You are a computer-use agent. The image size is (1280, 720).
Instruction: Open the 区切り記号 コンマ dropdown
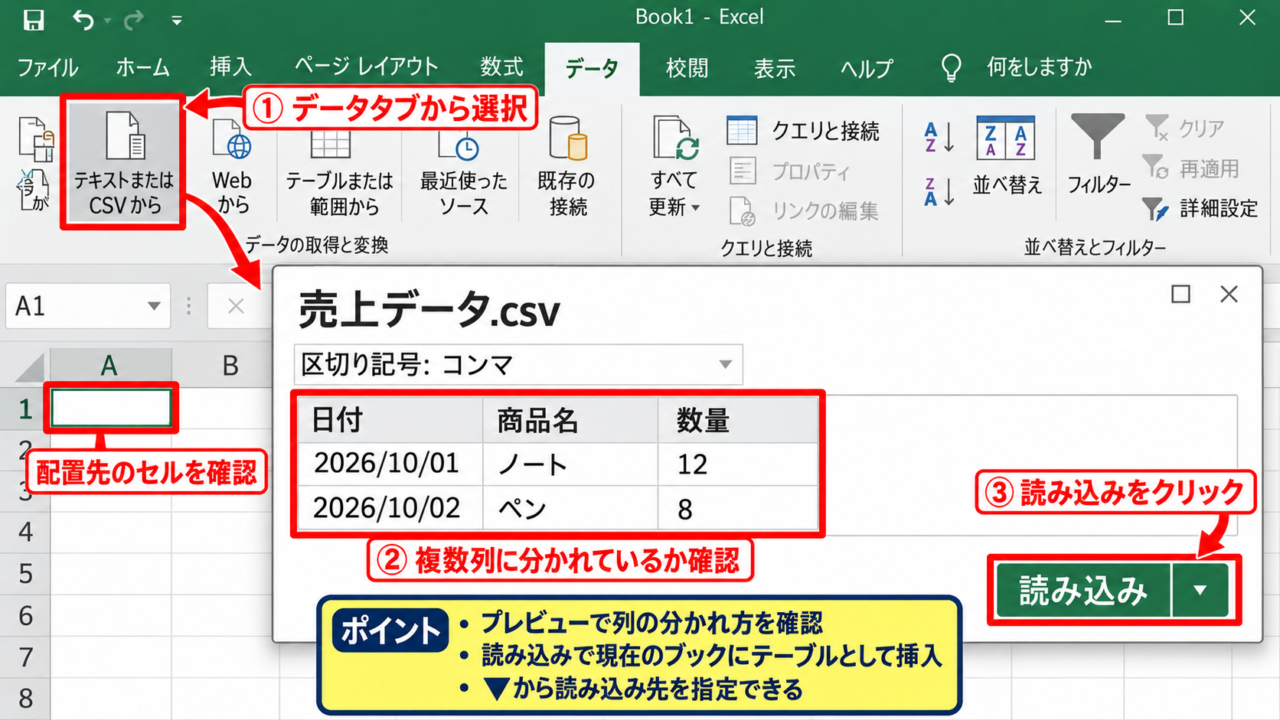(518, 364)
